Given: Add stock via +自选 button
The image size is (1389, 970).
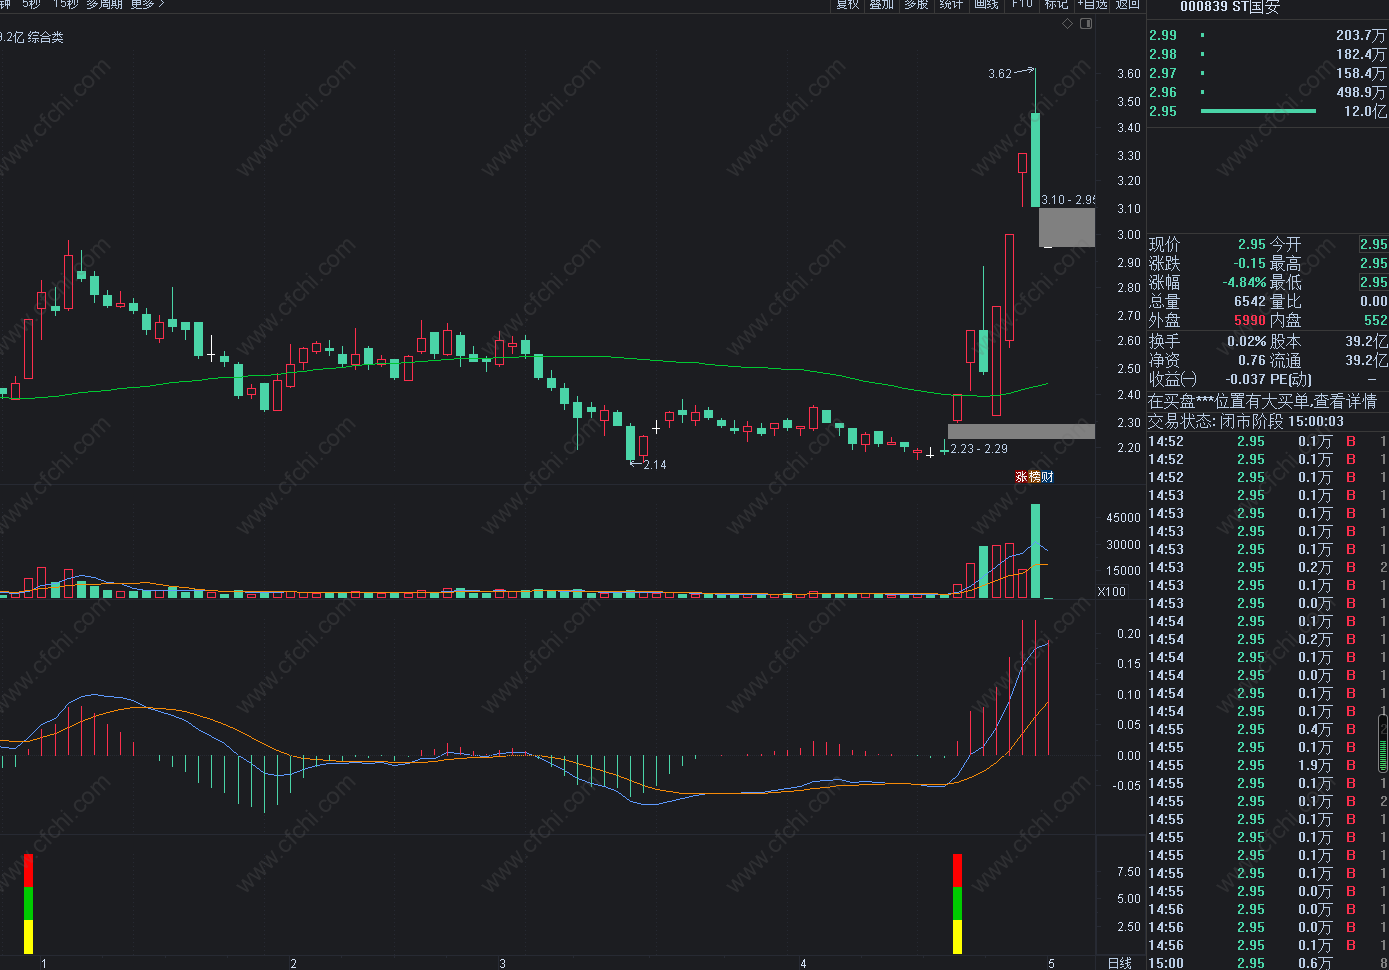Looking at the screenshot, I should 1093,5.
